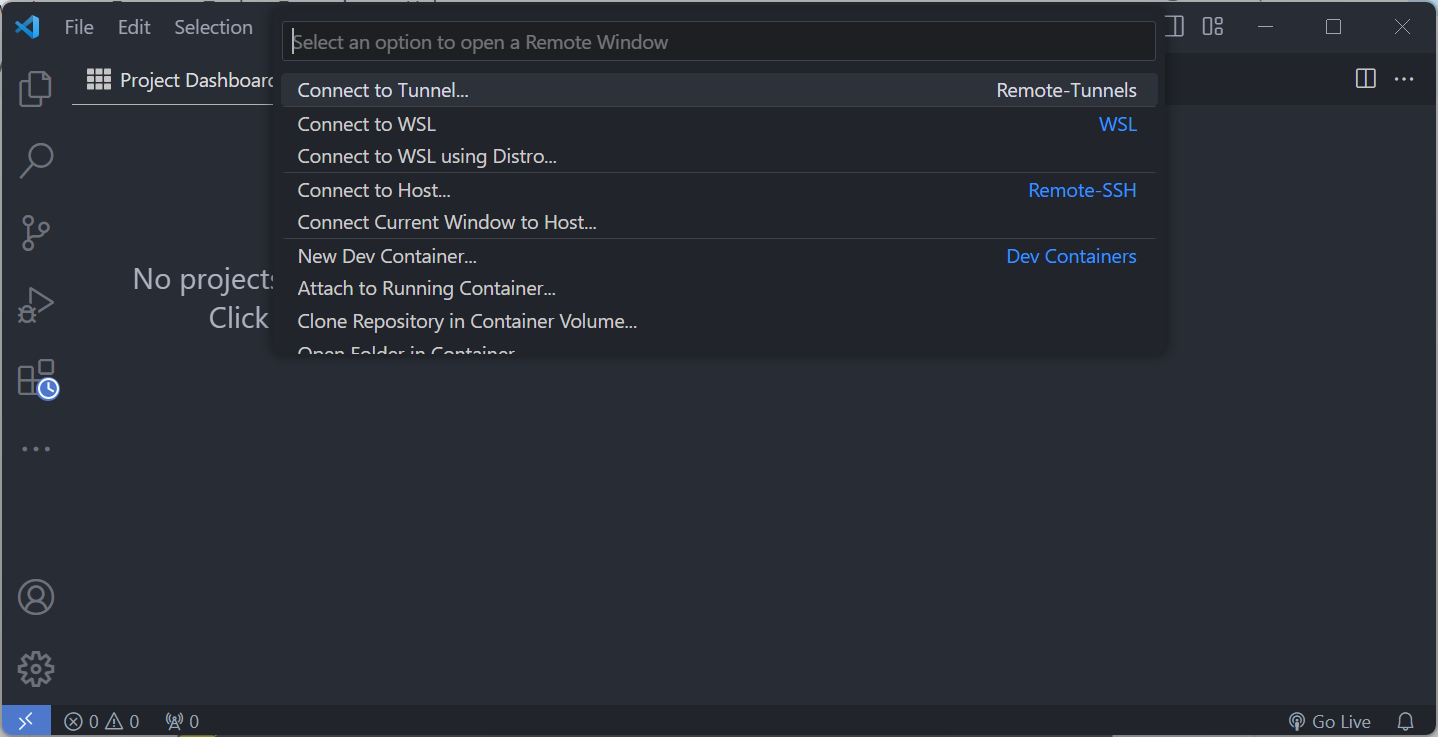Customize layout from title bar icon
Viewport: 1438px width, 737px height.
[1213, 27]
